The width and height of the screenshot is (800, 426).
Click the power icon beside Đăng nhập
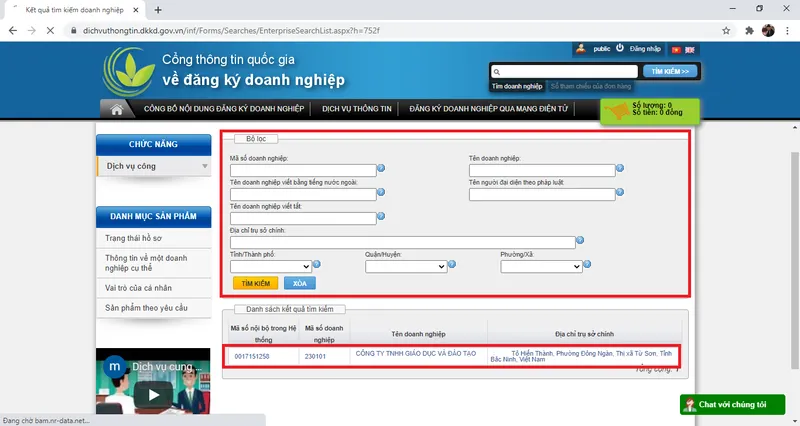click(620, 48)
